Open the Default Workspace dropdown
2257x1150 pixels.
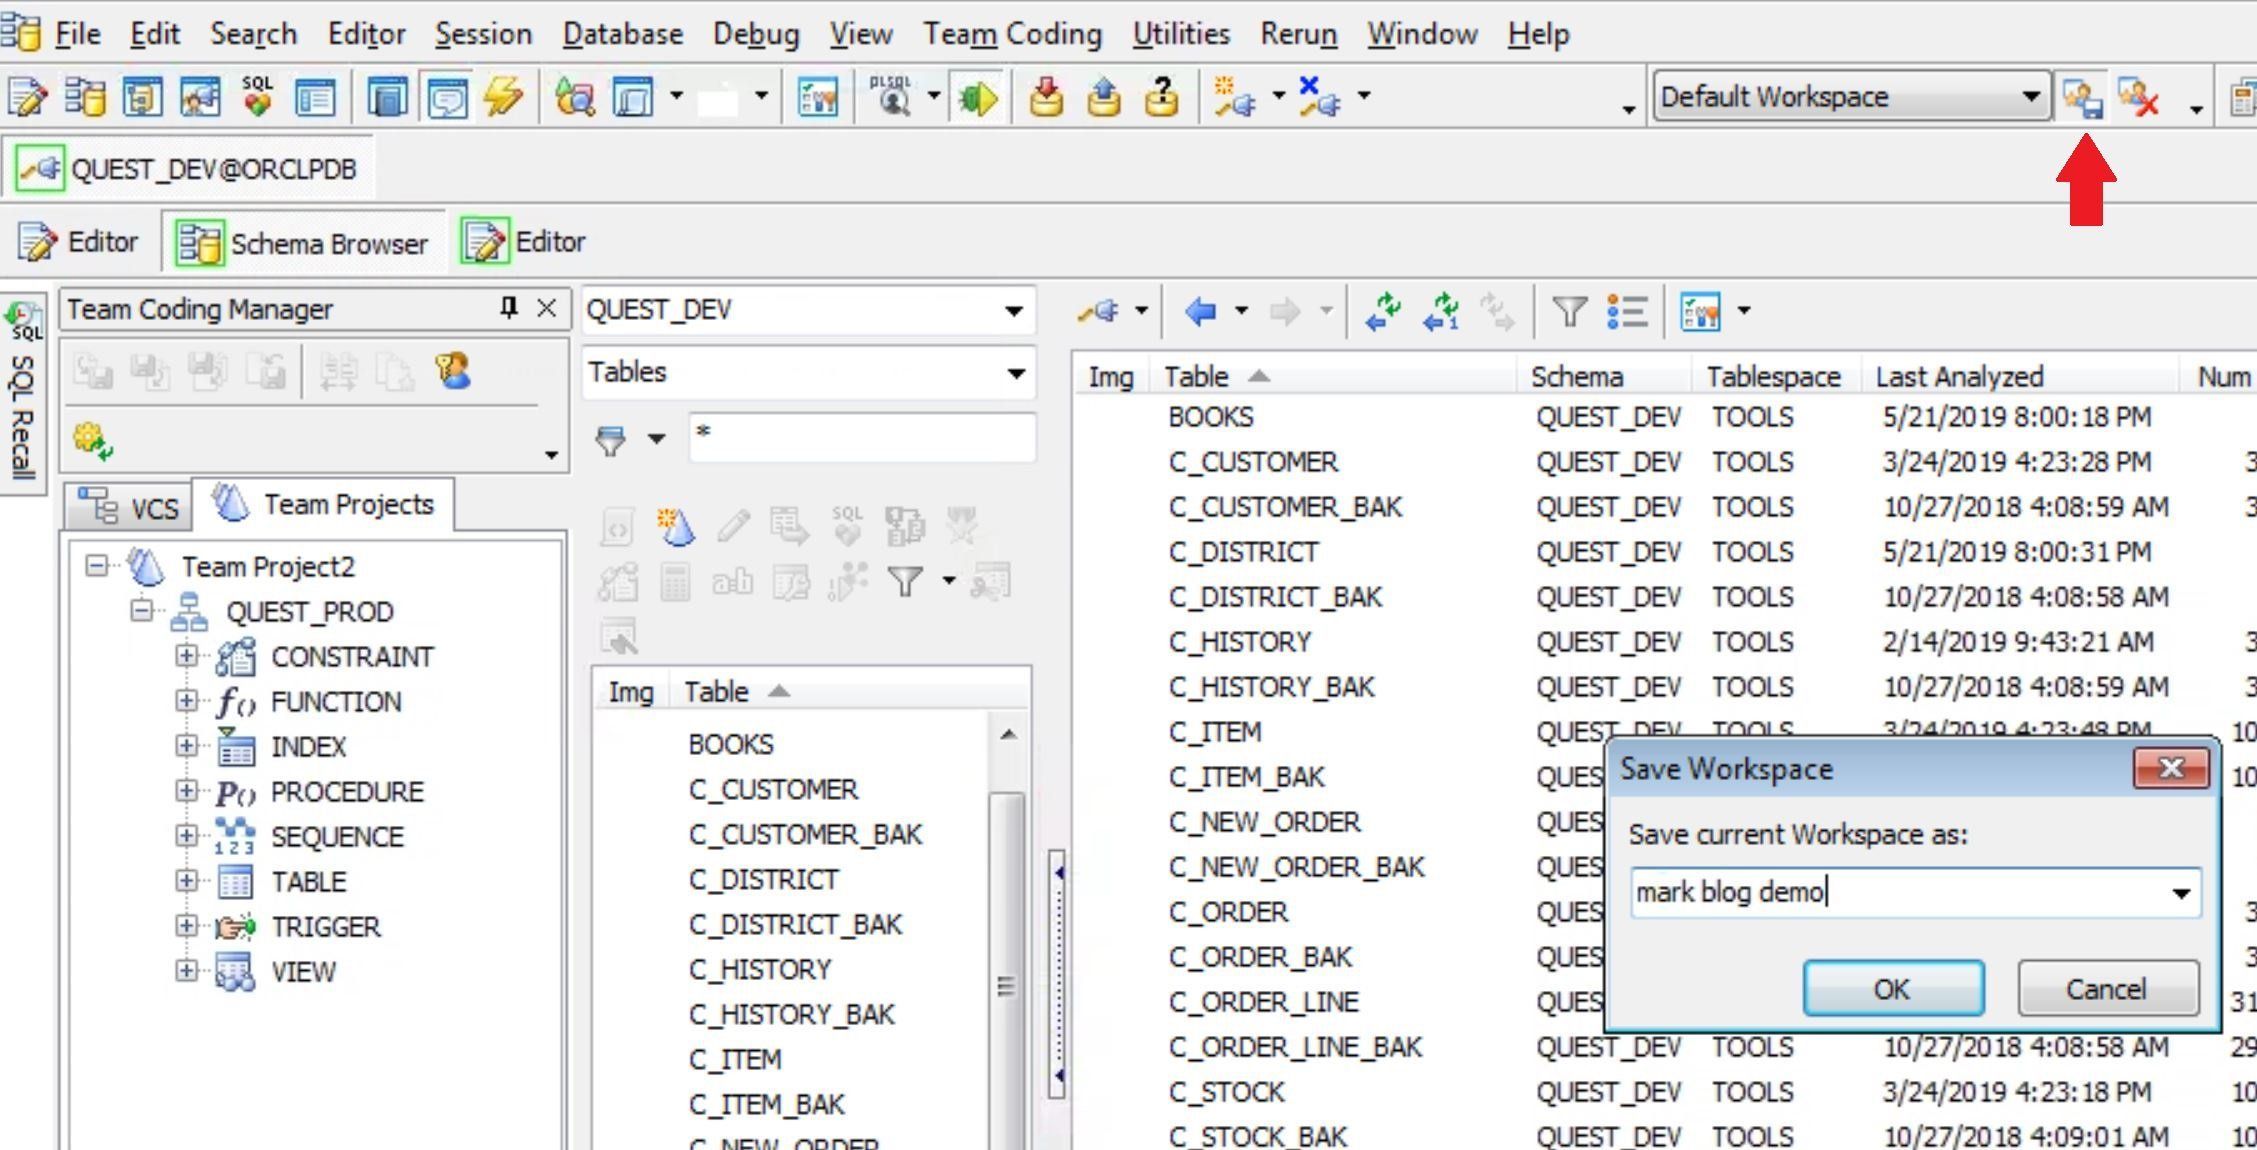2030,97
